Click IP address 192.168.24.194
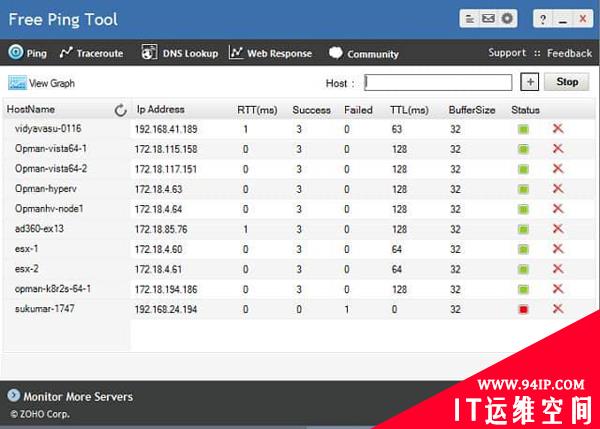600x429 pixels. [166, 309]
